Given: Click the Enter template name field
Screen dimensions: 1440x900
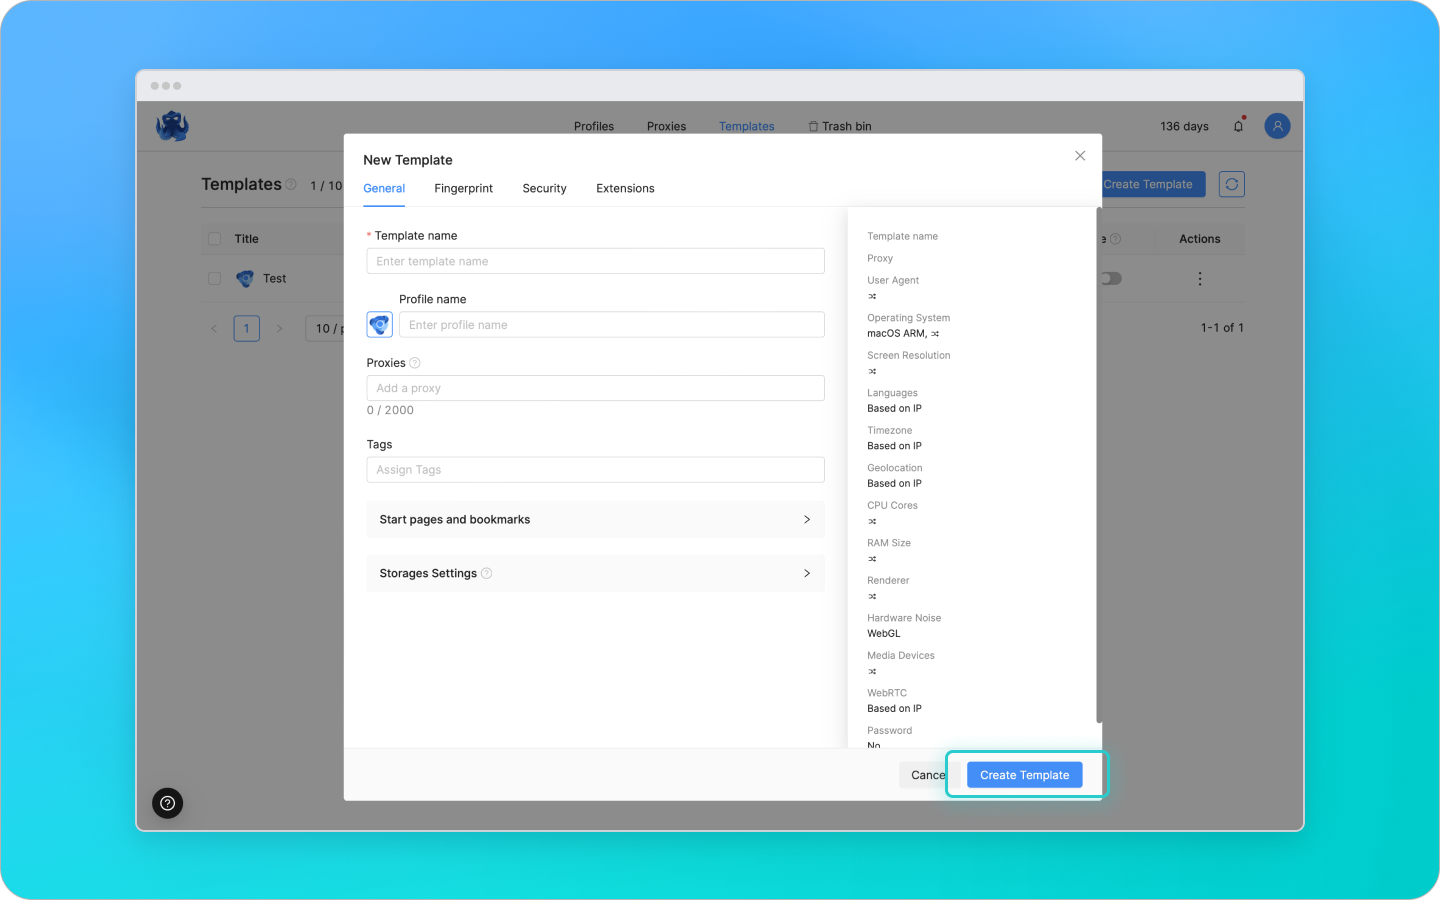Looking at the screenshot, I should pyautogui.click(x=595, y=260).
